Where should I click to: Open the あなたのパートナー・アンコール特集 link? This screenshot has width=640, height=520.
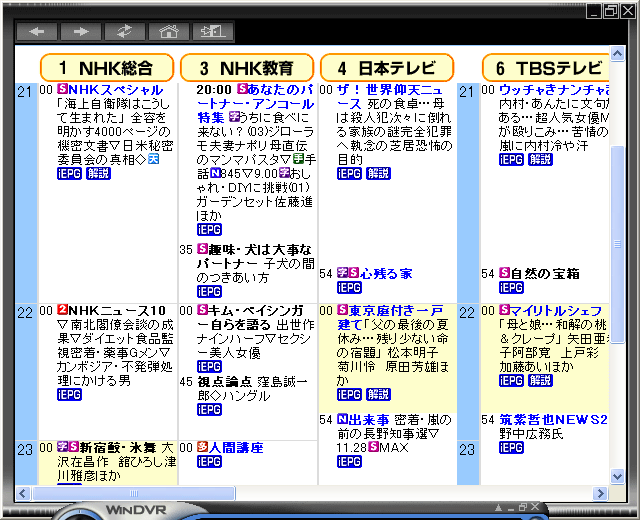(x=255, y=104)
